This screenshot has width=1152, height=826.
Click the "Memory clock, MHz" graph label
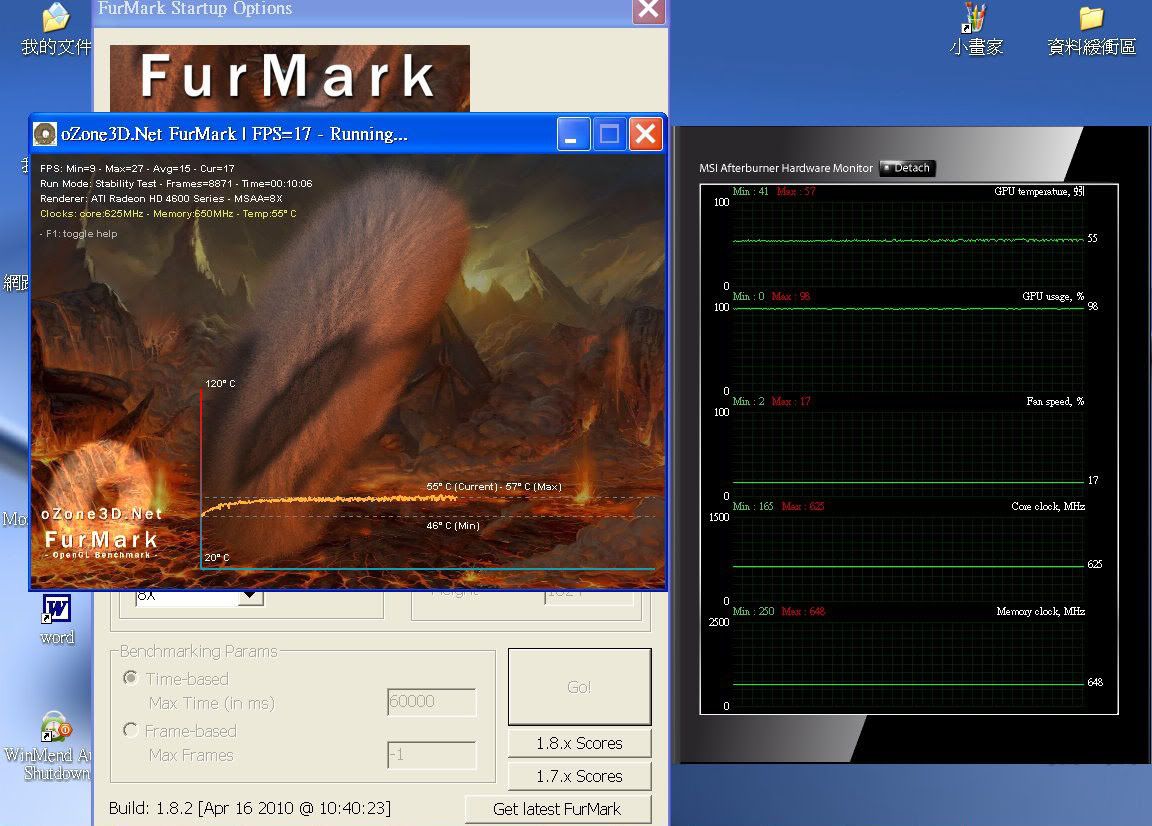(1041, 611)
